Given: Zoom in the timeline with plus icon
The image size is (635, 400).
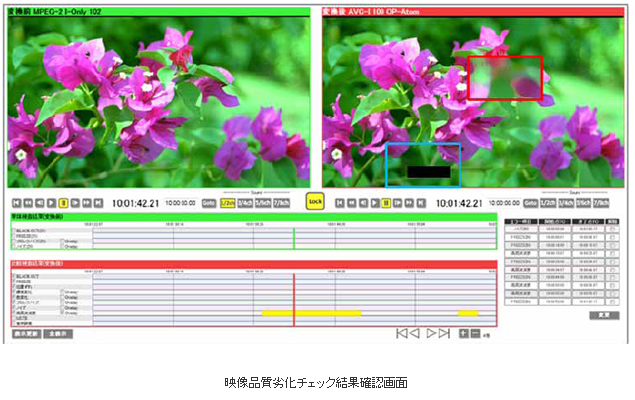Looking at the screenshot, I should tap(463, 333).
